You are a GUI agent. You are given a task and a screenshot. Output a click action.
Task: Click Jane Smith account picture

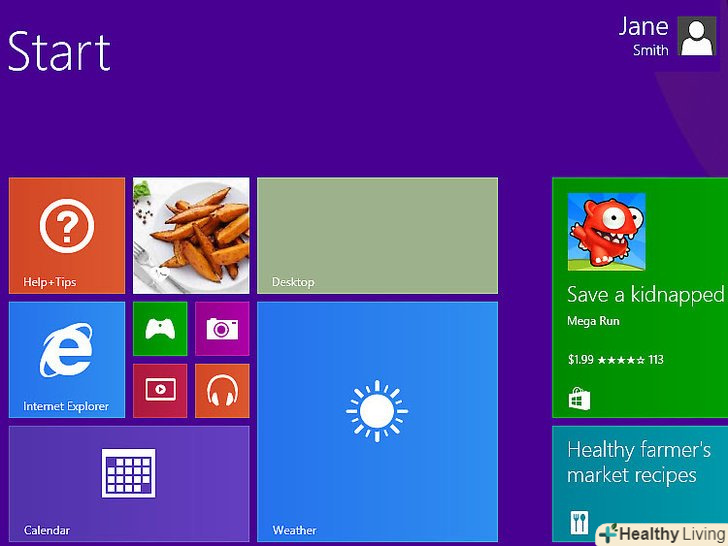696,36
